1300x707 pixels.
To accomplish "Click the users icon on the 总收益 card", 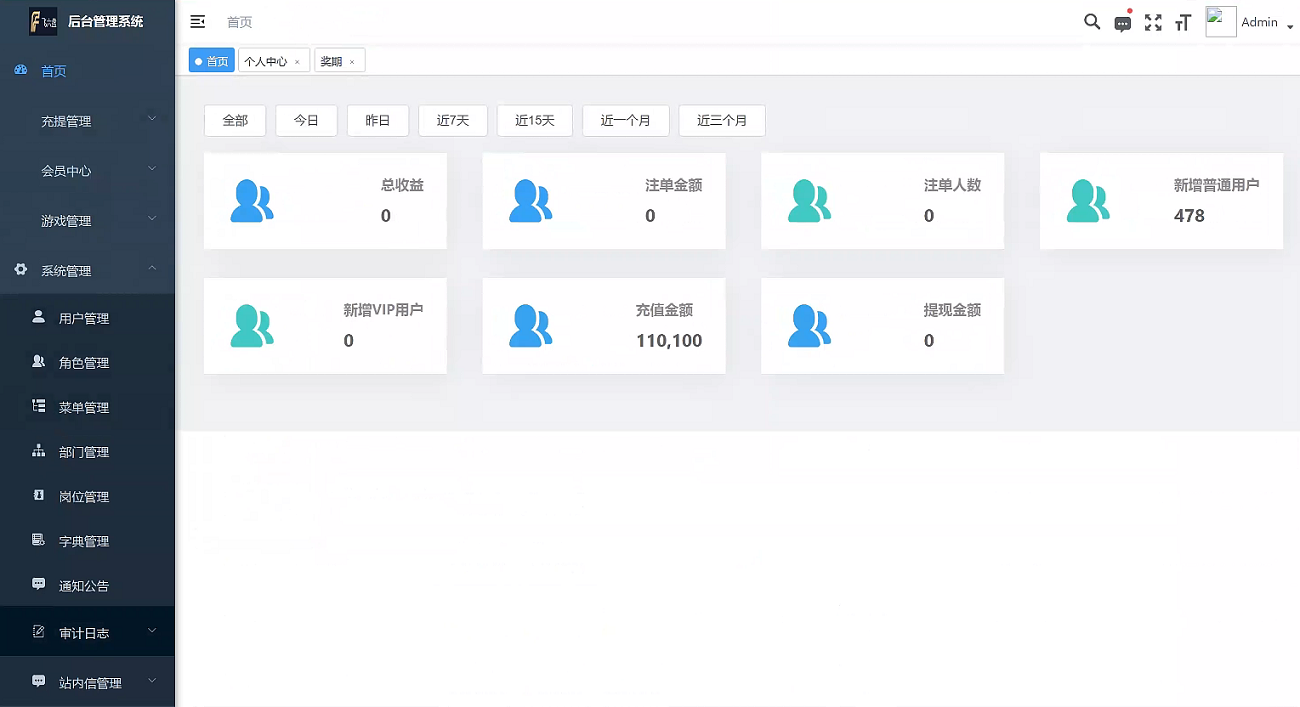I will point(252,201).
